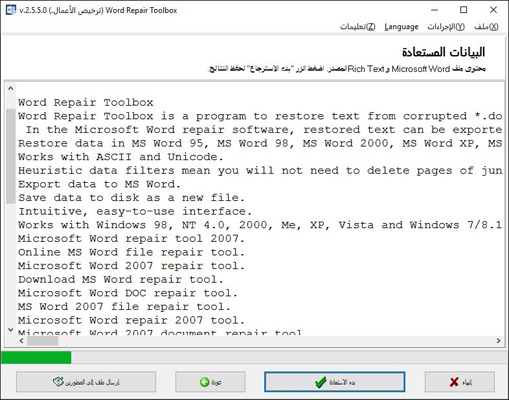Click the line 'Download MS Word repair tool.'

coord(121,279)
